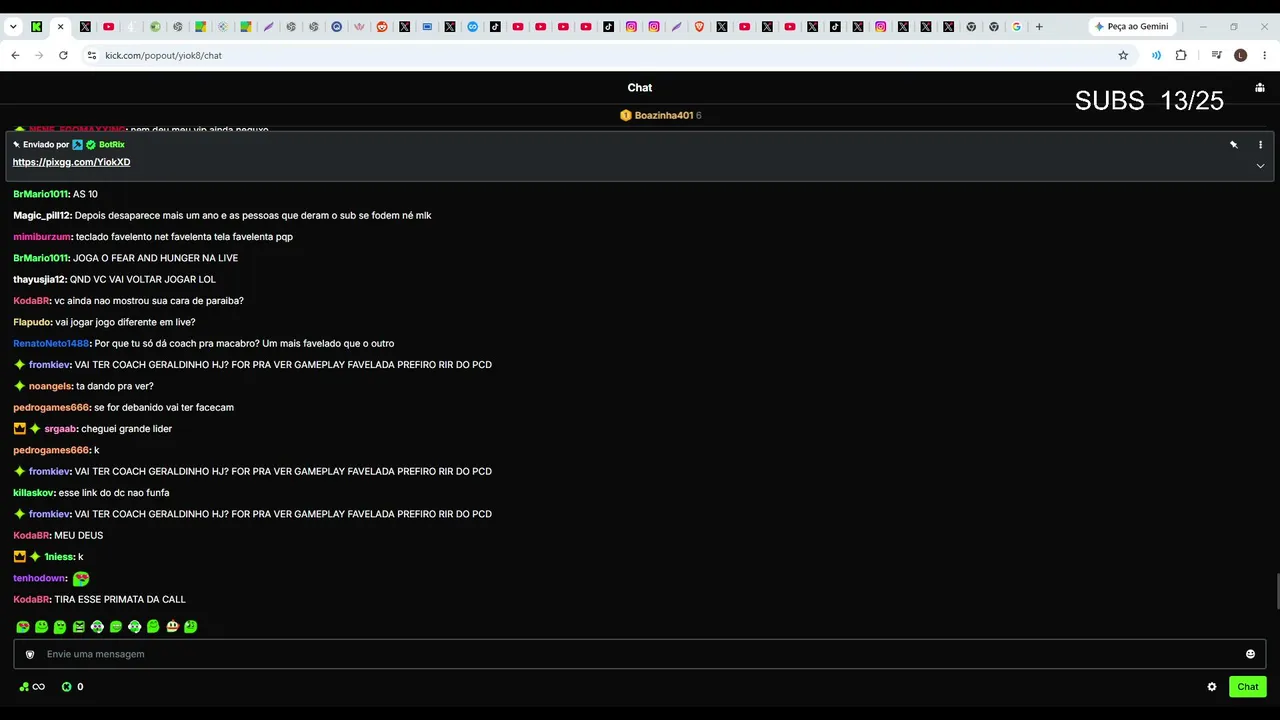
Task: Open the Extensions puzzle icon
Action: coord(1181,55)
